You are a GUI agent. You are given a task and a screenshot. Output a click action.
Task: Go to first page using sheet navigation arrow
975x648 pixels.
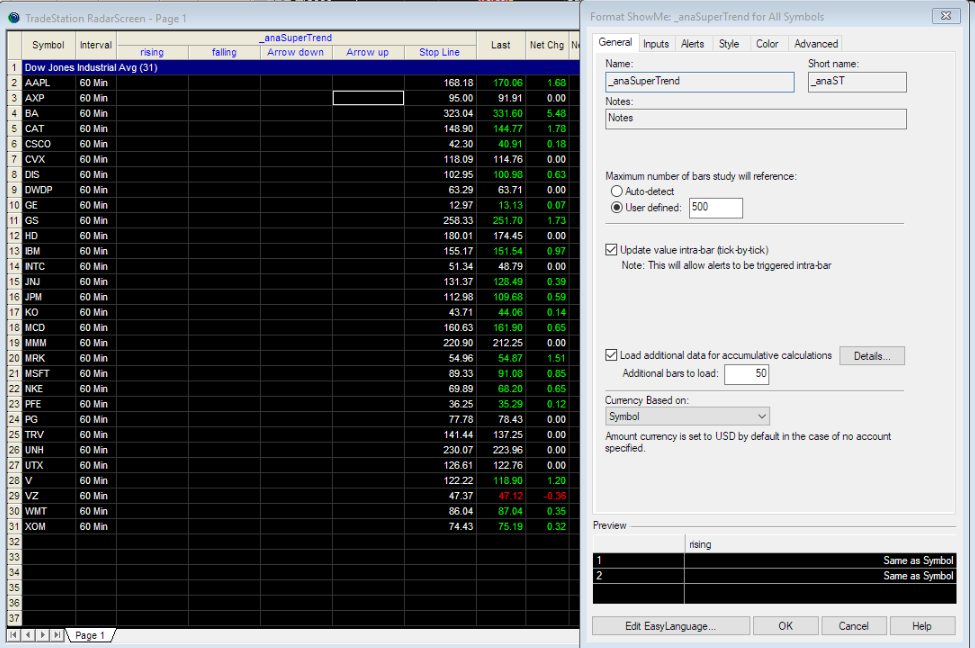tap(13, 635)
